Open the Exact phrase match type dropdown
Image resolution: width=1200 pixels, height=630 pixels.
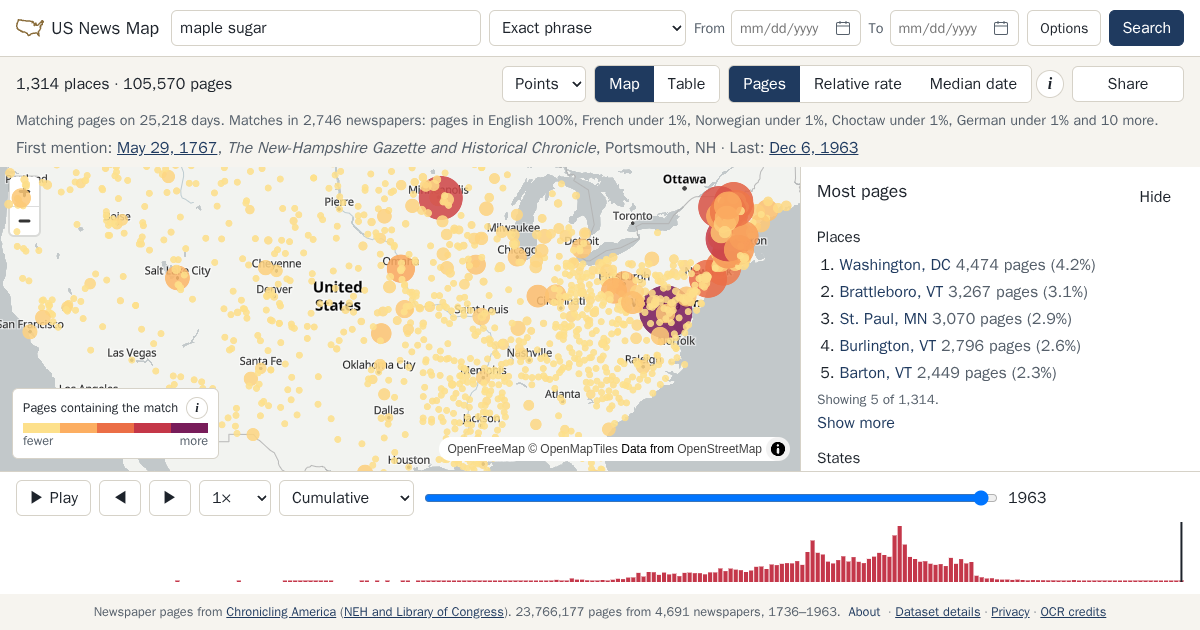click(587, 28)
